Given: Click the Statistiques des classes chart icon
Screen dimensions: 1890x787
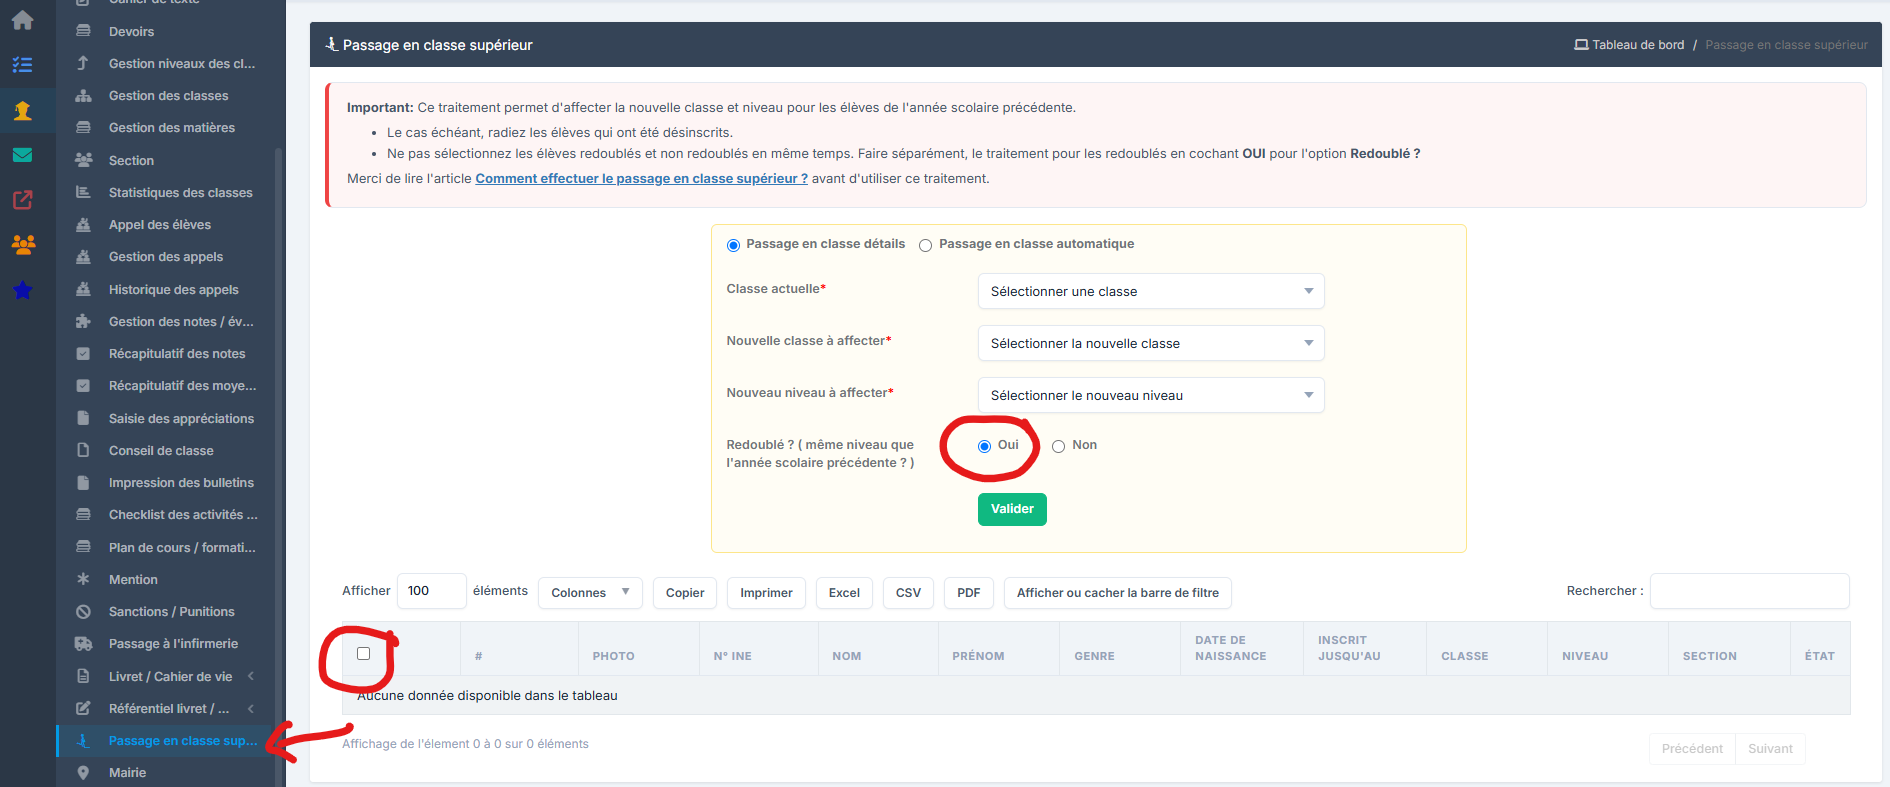Looking at the screenshot, I should (x=84, y=192).
